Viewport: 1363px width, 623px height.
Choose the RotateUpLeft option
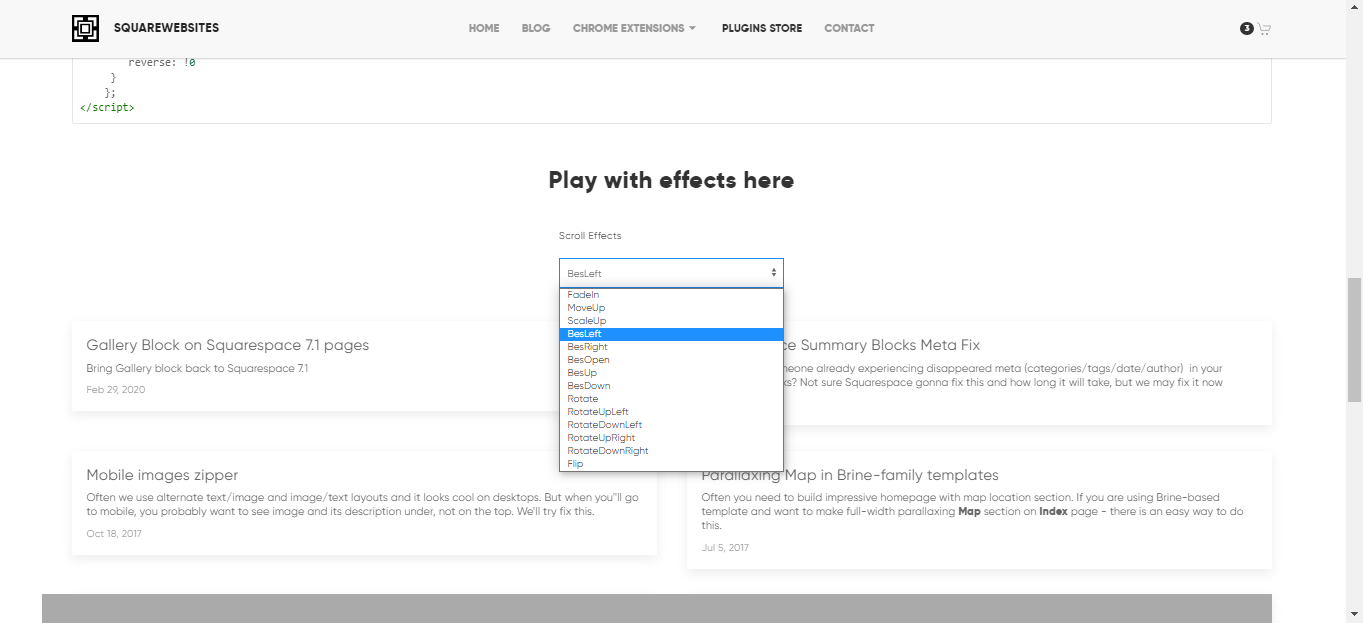[x=671, y=412]
